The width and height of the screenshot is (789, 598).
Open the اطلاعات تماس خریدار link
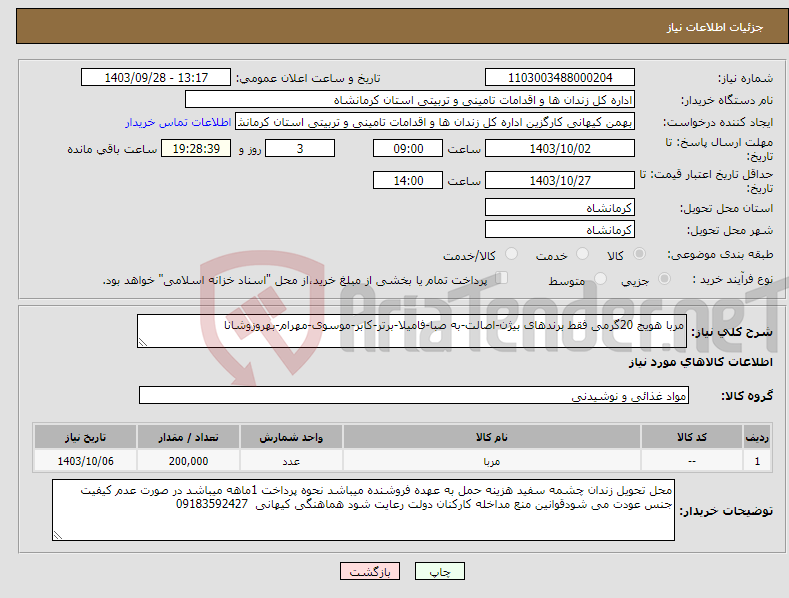178,122
